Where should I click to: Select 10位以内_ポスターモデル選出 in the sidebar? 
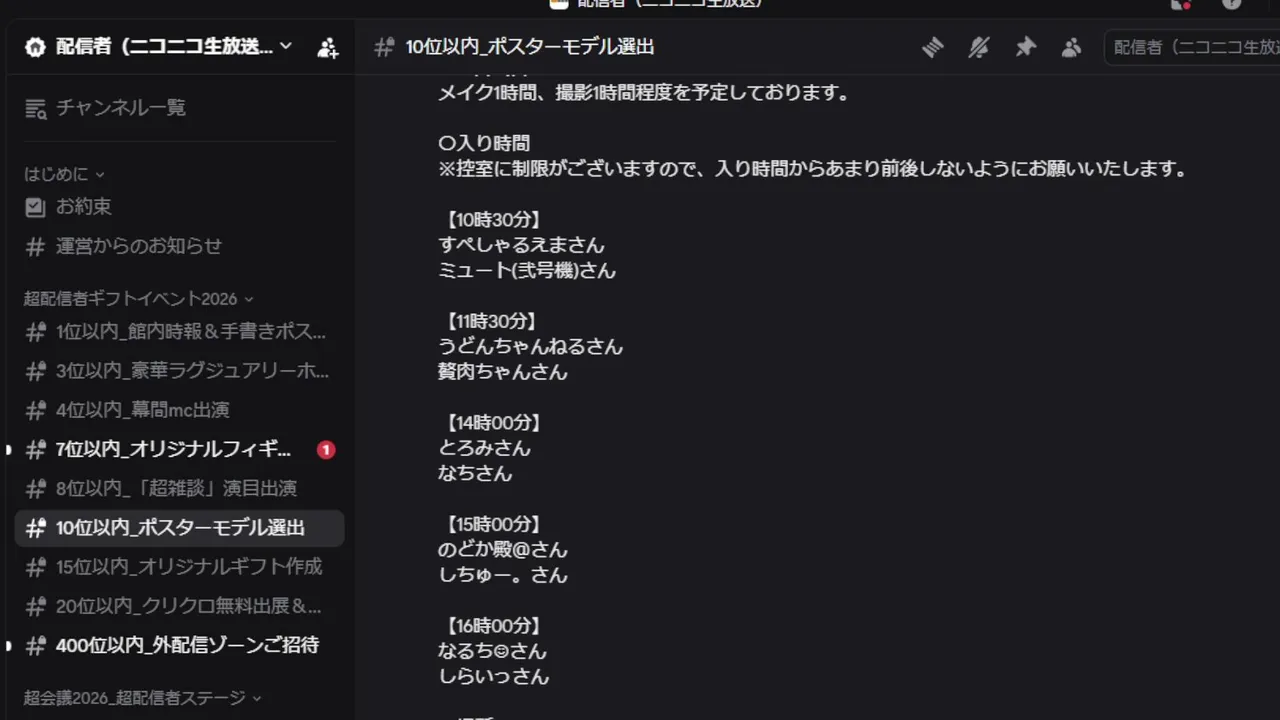tap(180, 527)
